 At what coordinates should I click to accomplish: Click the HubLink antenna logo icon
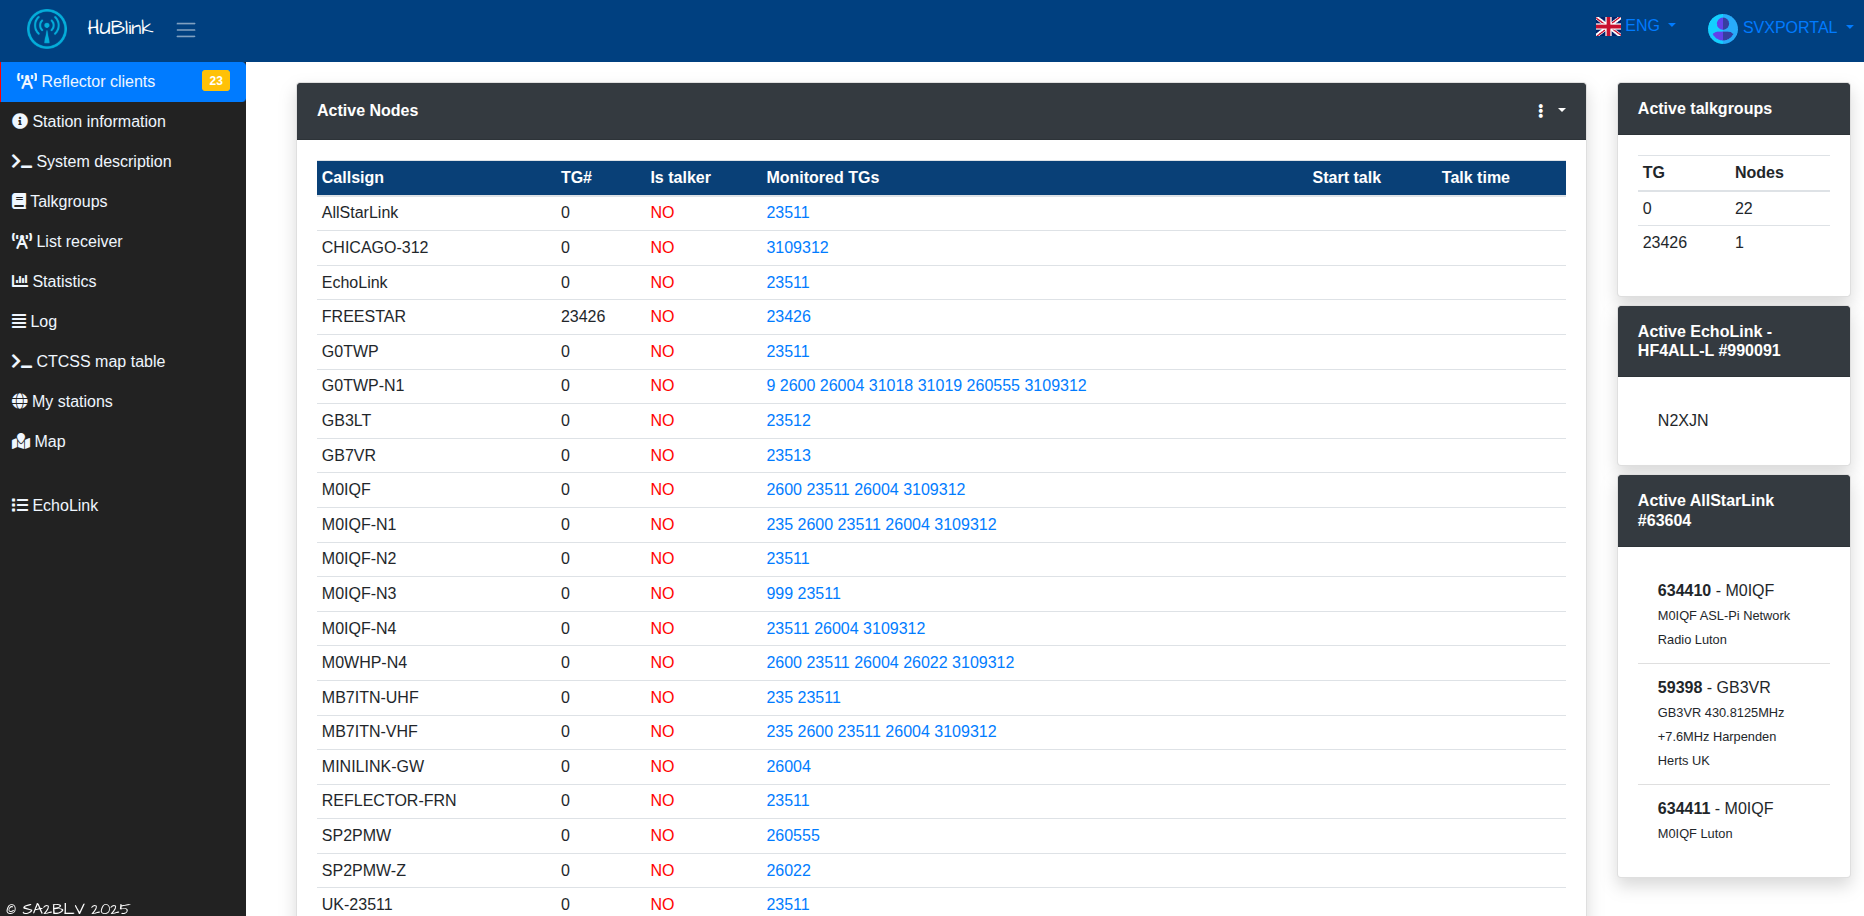(46, 29)
